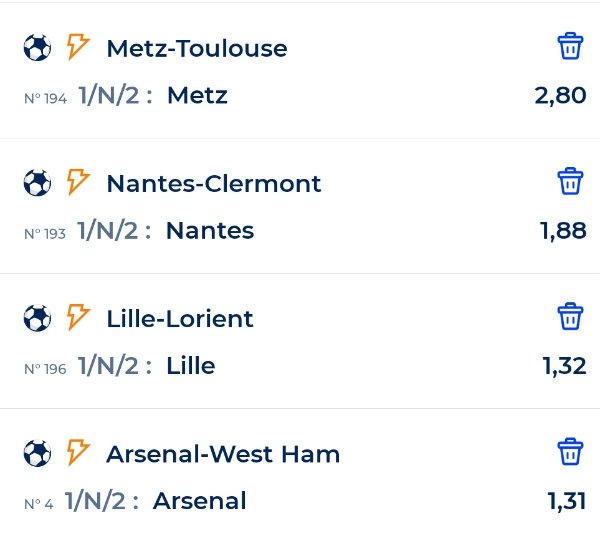
Task: Remove the Nantes-Clermont selection via trash icon
Action: [x=570, y=181]
